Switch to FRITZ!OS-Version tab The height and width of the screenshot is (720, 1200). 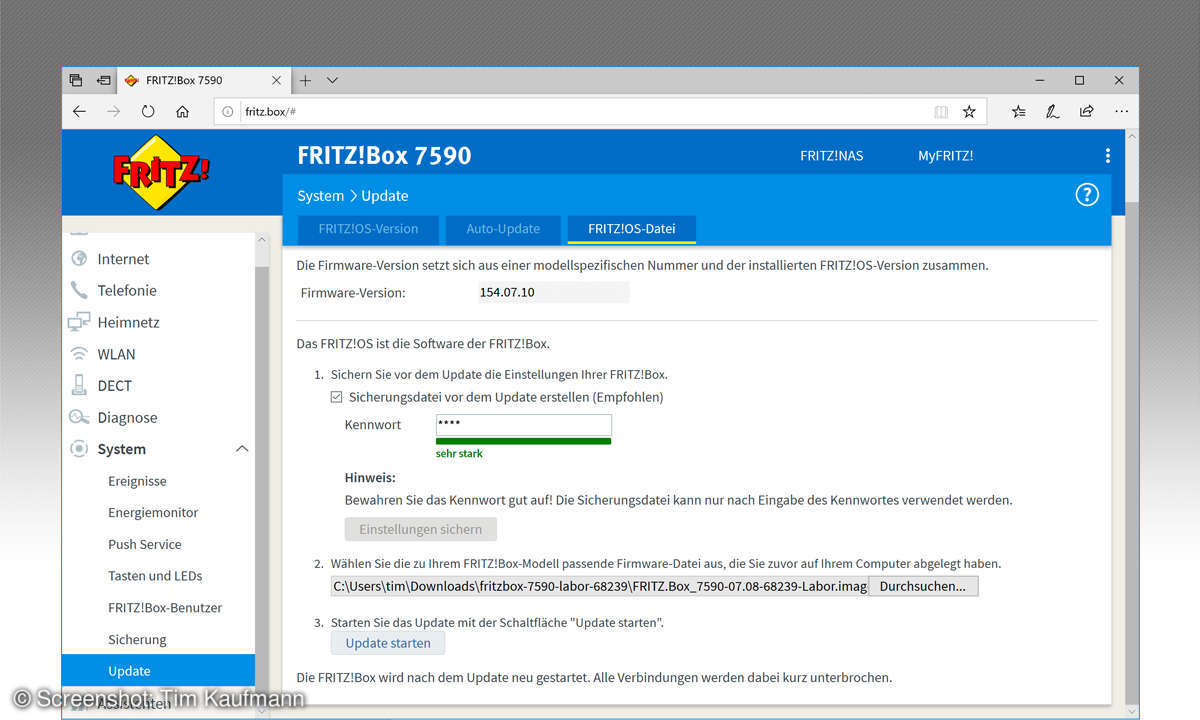point(368,229)
